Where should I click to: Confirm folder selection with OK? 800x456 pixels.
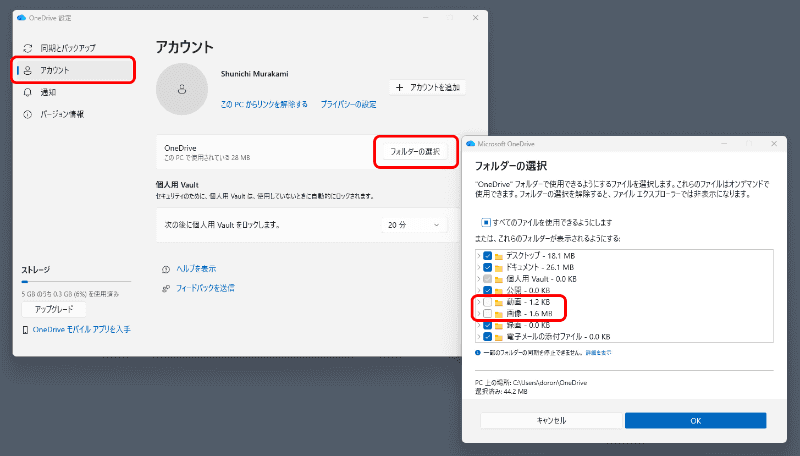pyautogui.click(x=695, y=421)
